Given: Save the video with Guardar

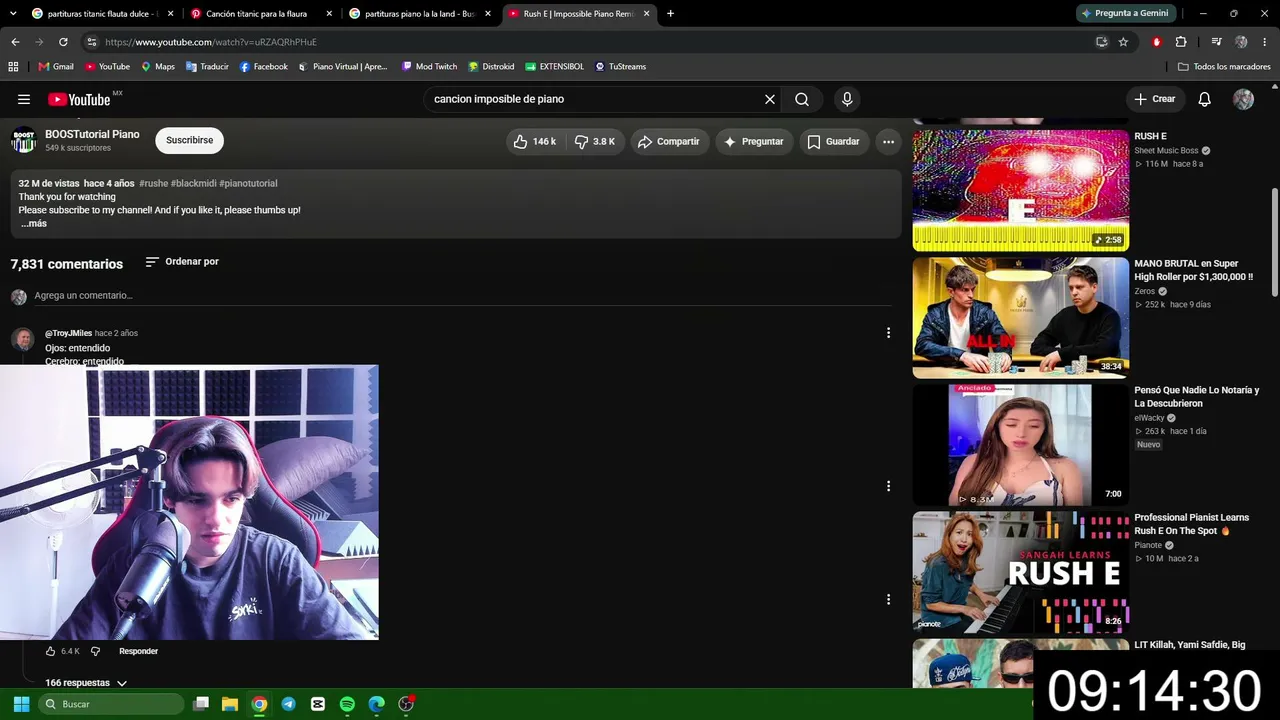Looking at the screenshot, I should click(x=833, y=142).
